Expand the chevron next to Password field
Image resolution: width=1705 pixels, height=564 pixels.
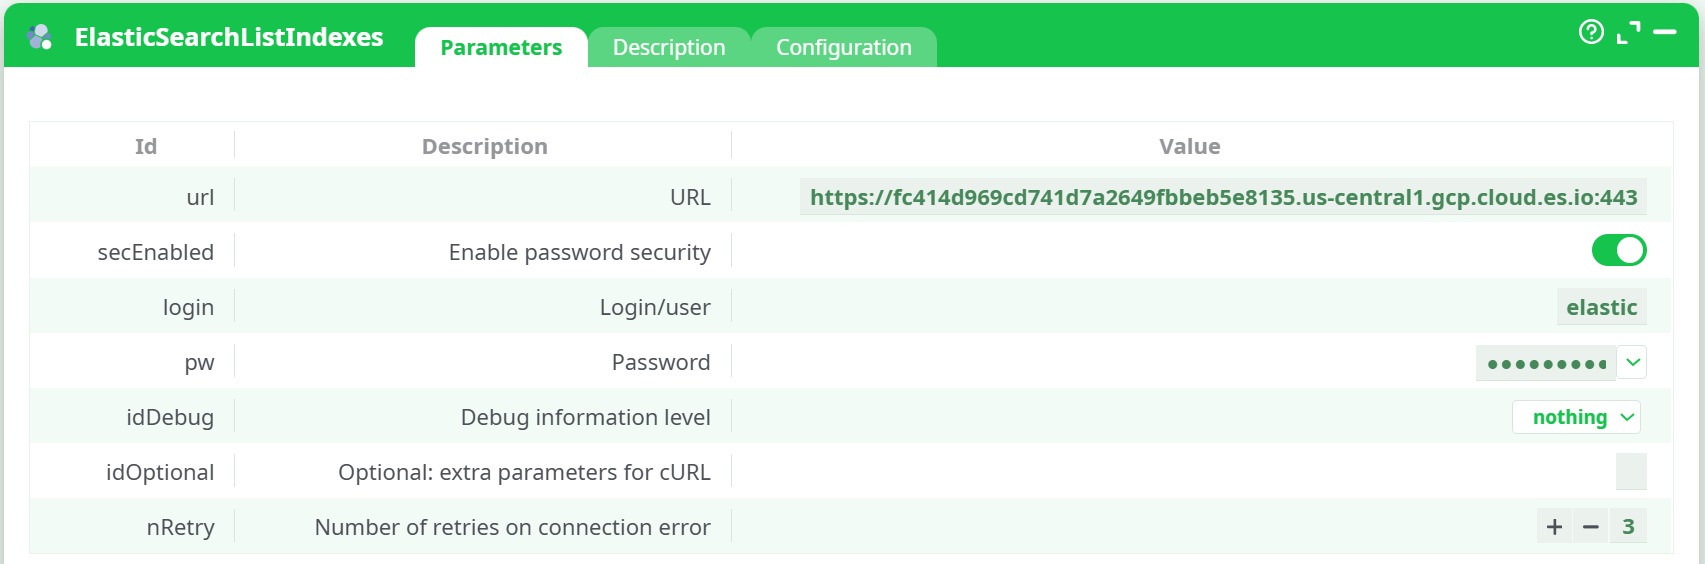(1632, 362)
